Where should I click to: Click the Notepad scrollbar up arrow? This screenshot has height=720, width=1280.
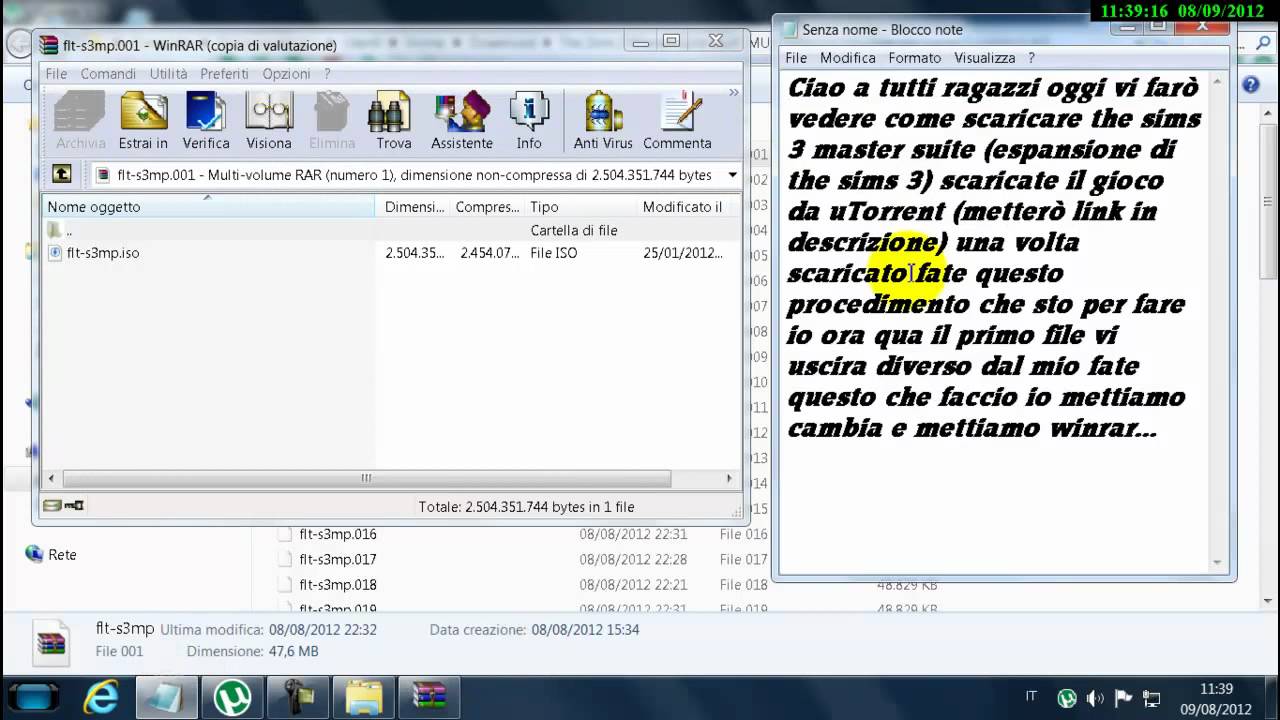1218,81
